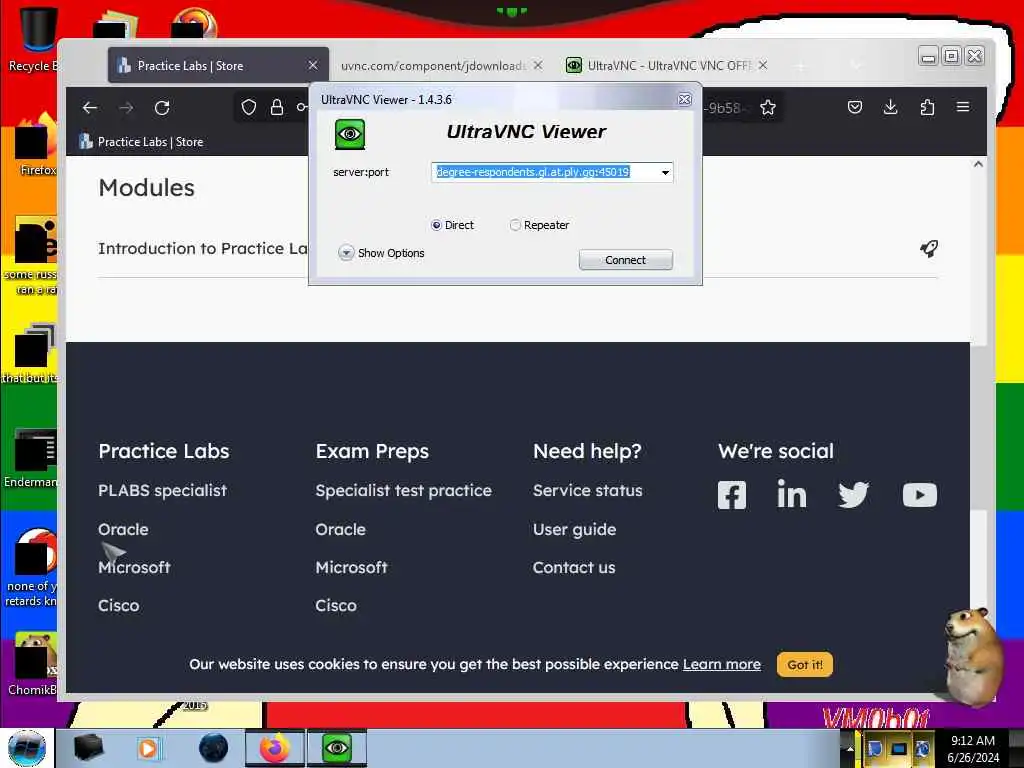The image size is (1024, 768).
Task: Click the rocket launch icon beside the module
Action: (929, 248)
